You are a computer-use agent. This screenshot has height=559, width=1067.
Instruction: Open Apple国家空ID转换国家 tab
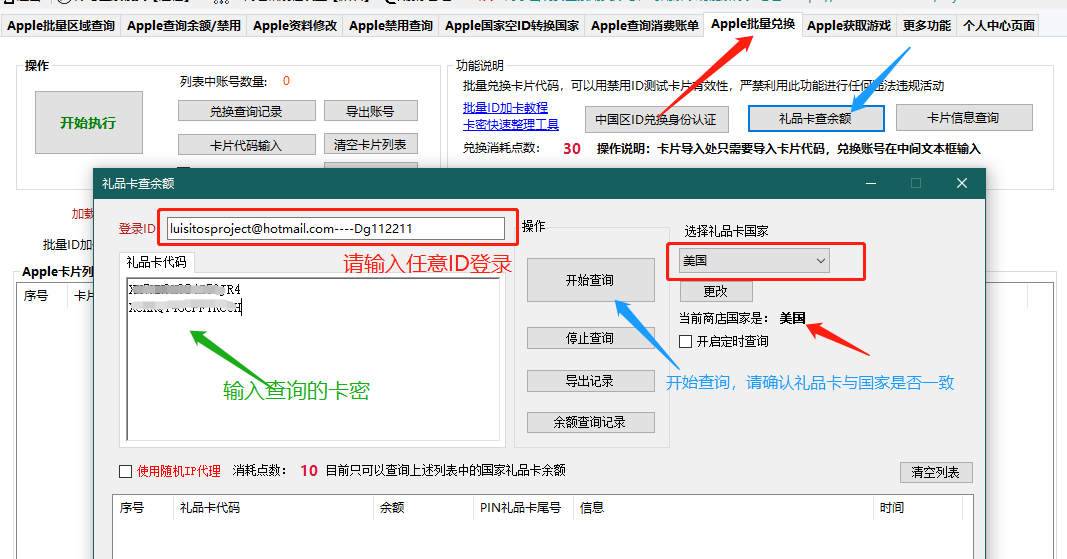512,26
